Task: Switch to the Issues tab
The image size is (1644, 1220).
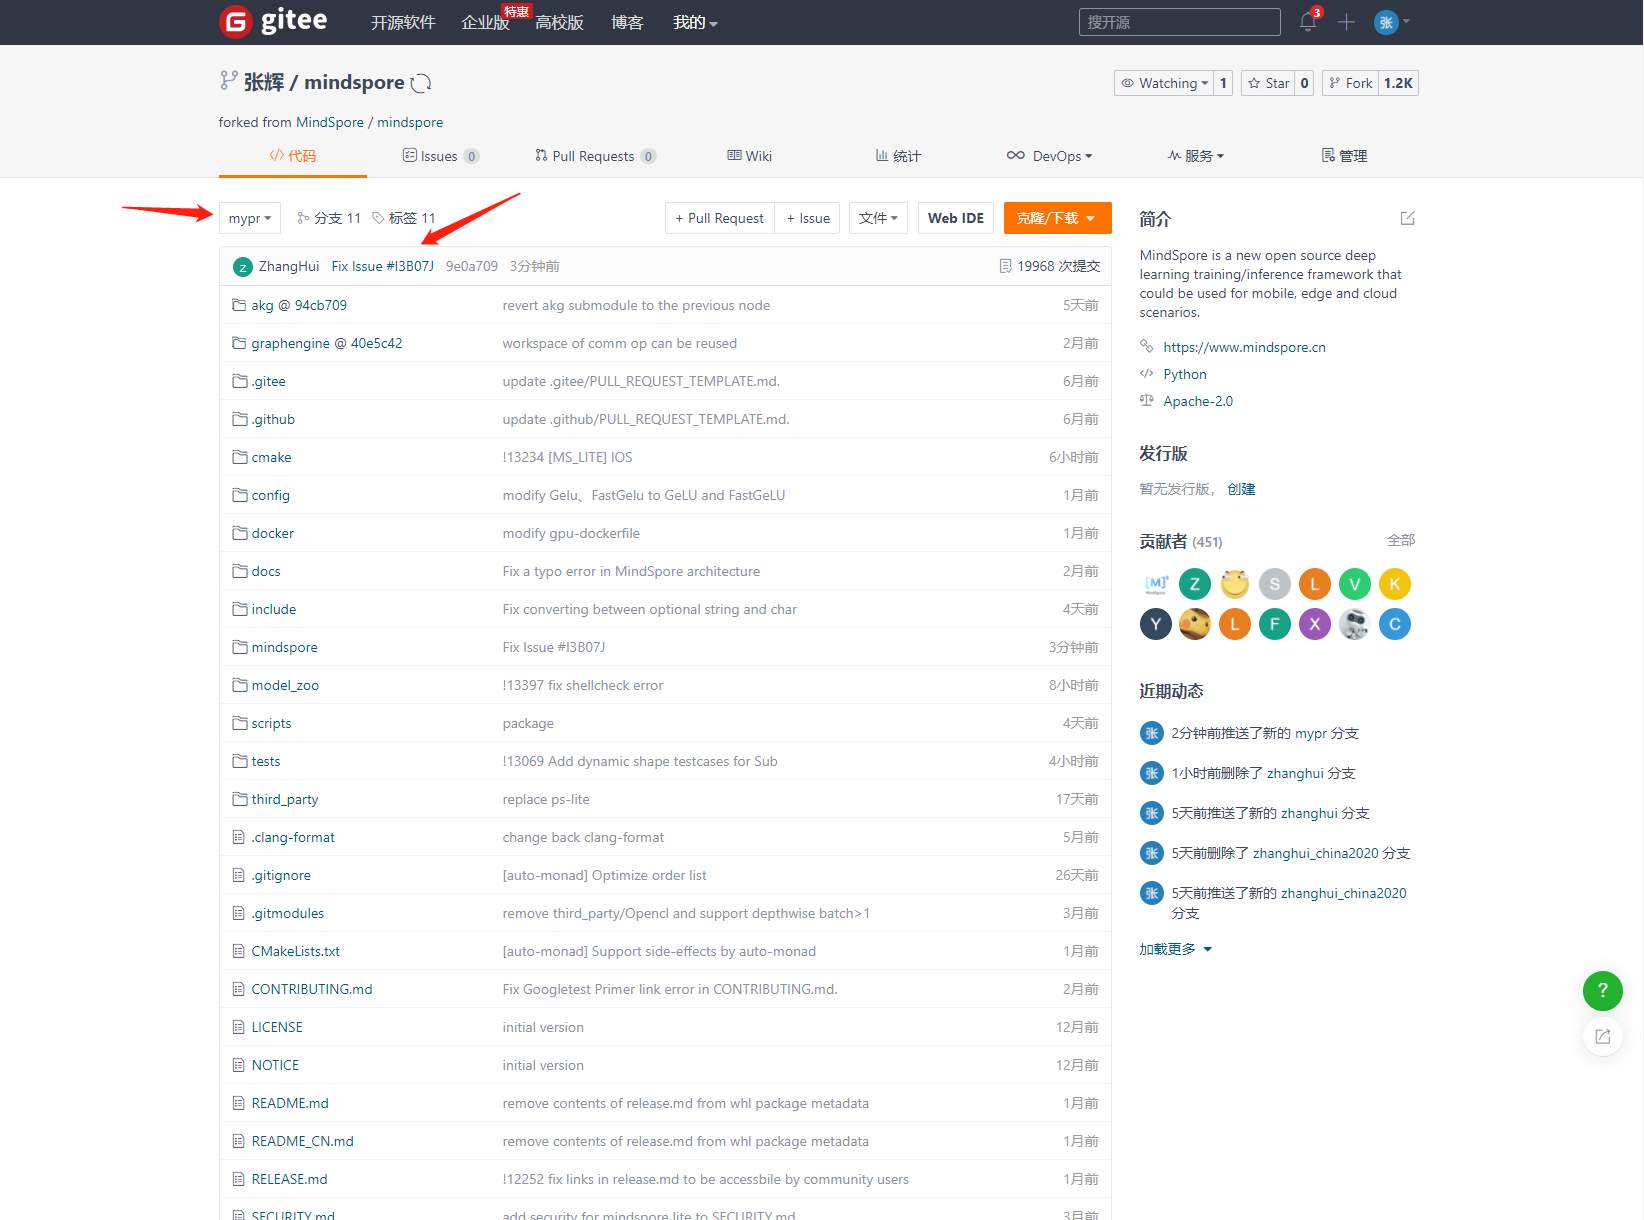Action: click(441, 156)
